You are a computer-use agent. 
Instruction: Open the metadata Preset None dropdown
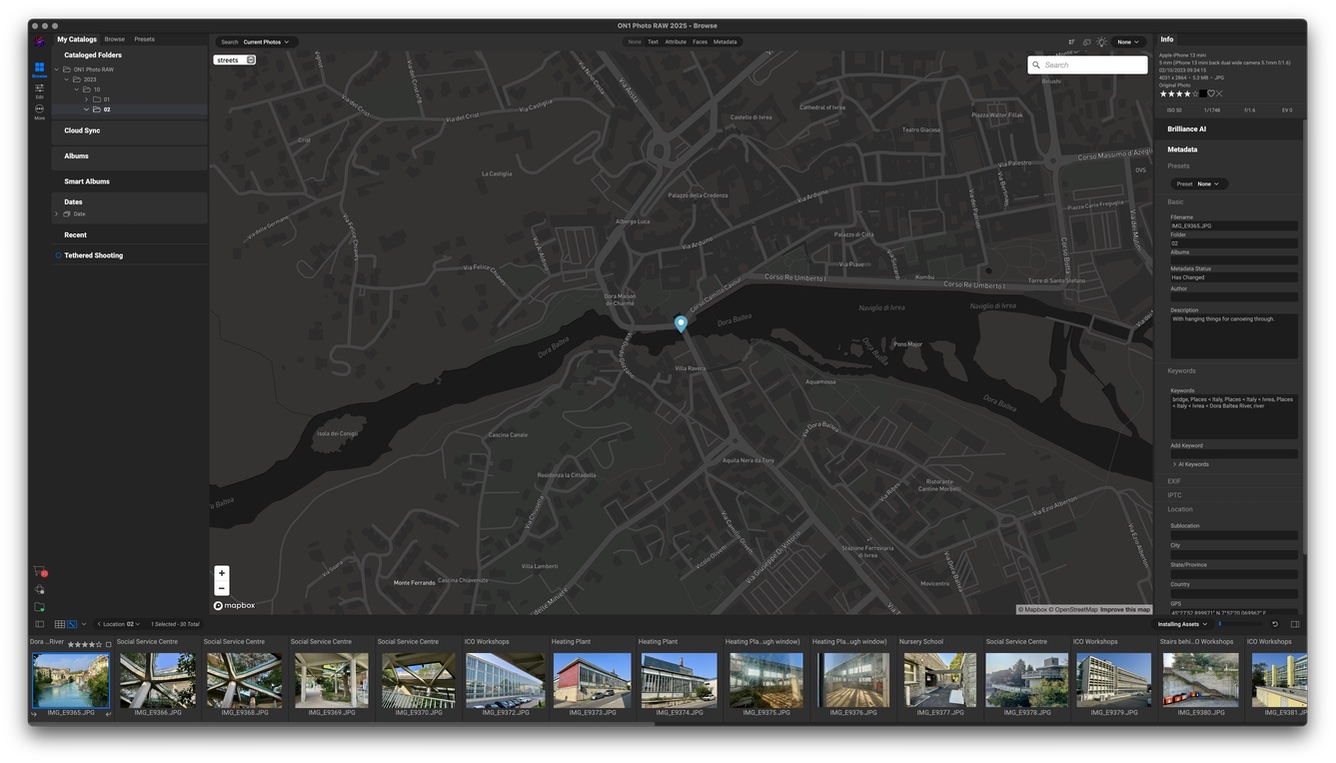tap(1201, 184)
